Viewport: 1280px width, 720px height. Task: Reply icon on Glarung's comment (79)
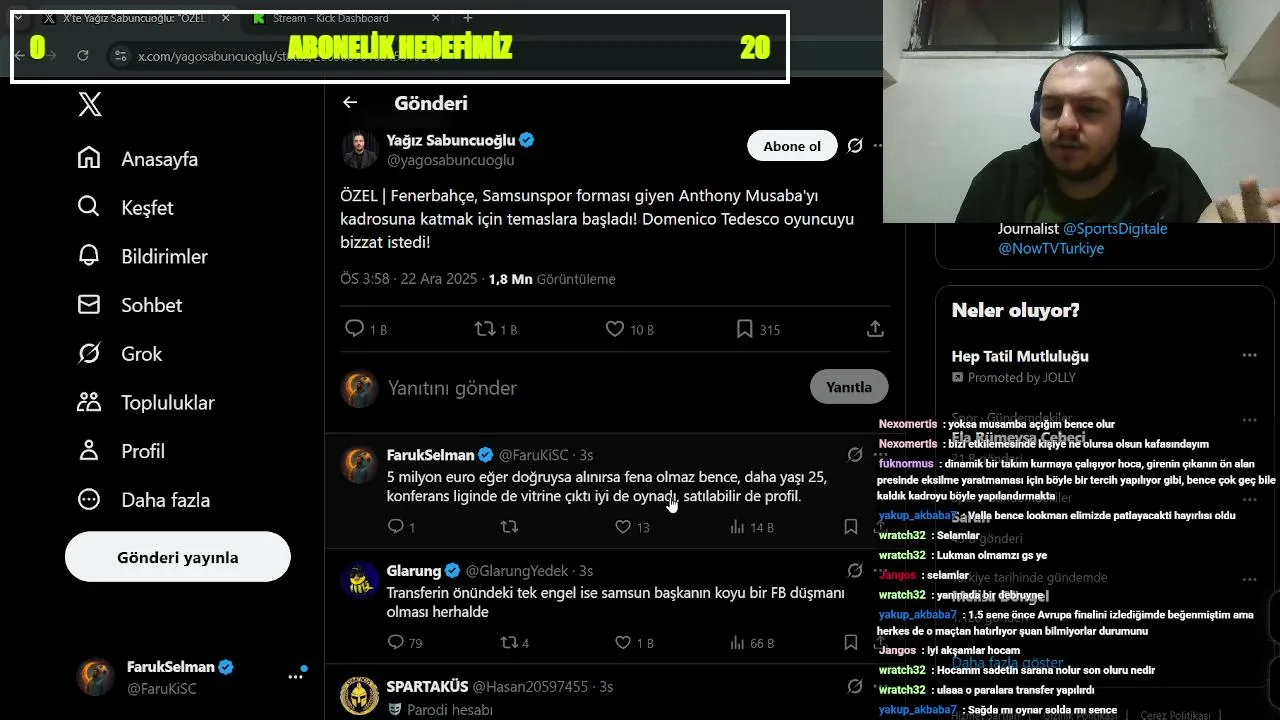click(x=404, y=643)
